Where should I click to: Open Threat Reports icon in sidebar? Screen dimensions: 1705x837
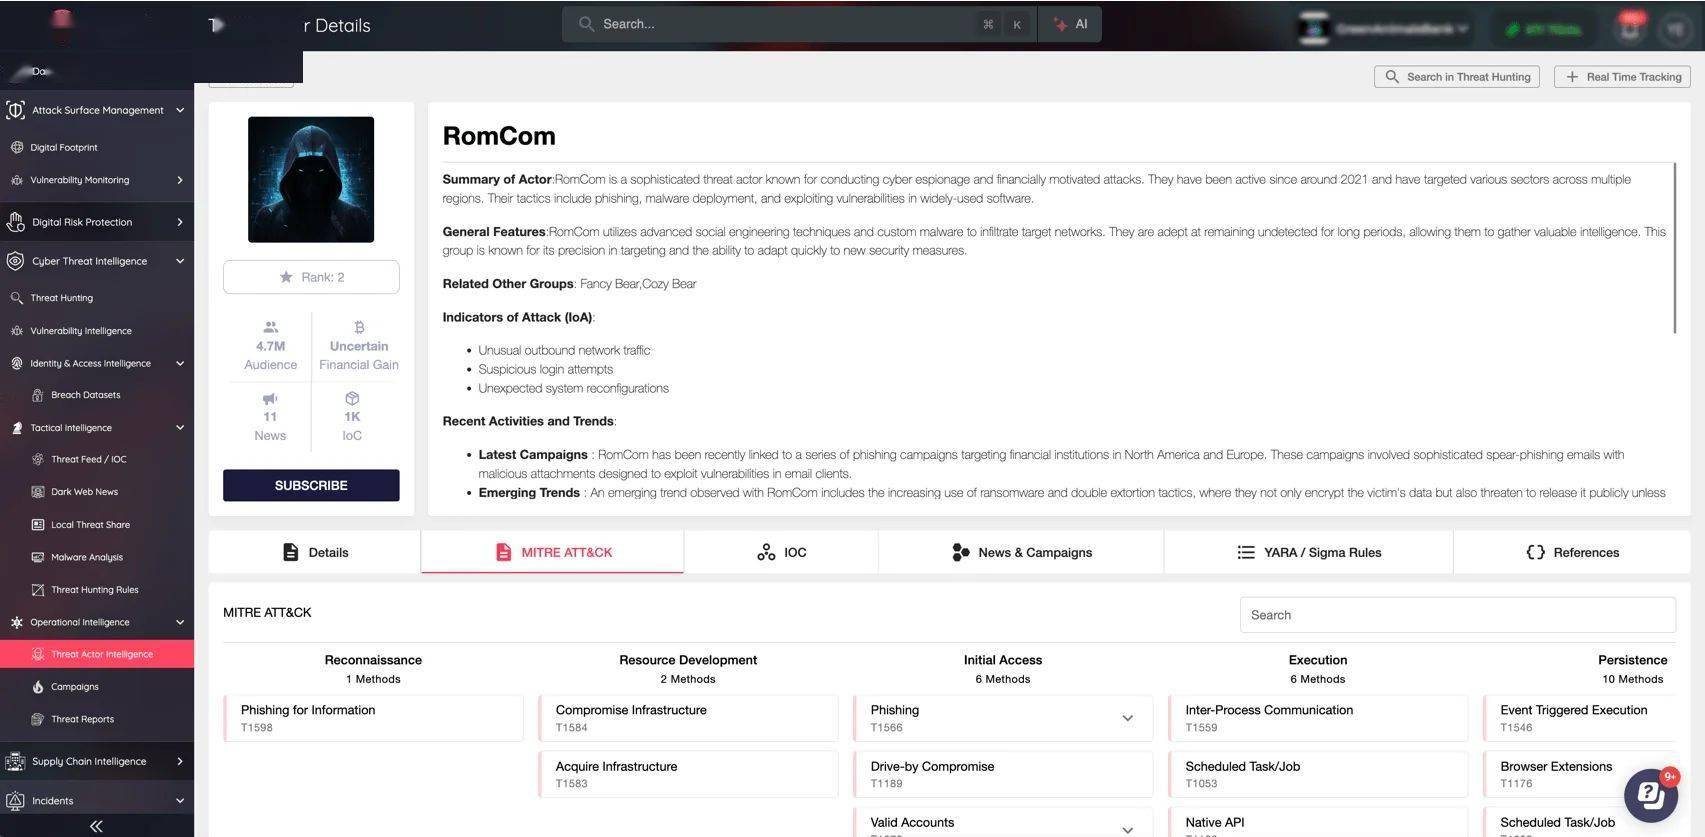37,719
